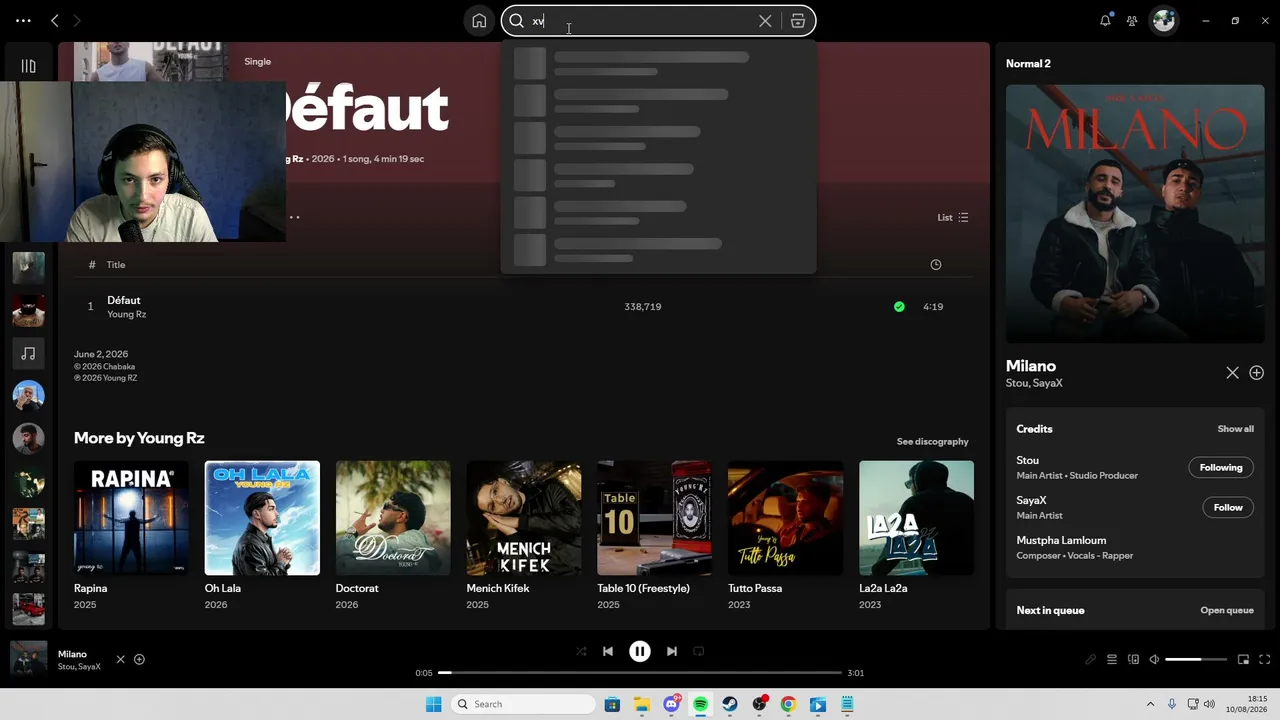
Task: Enter full screen player
Action: point(1265,660)
